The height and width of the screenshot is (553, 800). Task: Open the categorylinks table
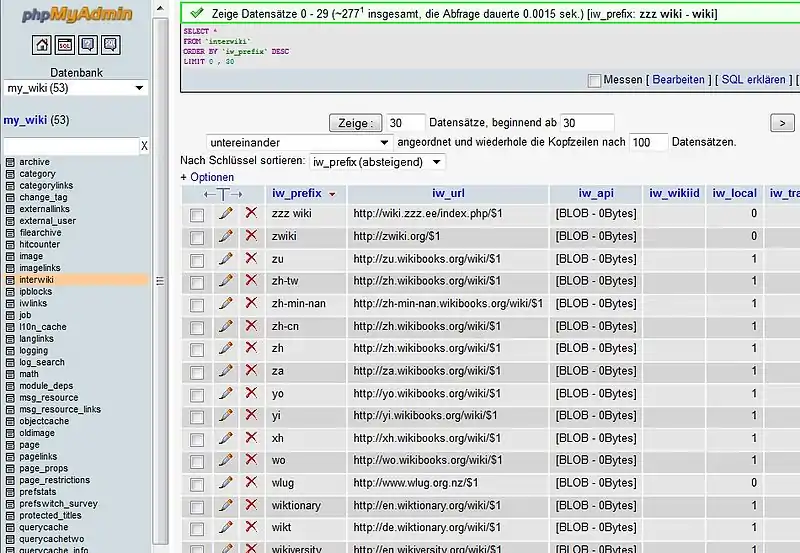pos(46,186)
